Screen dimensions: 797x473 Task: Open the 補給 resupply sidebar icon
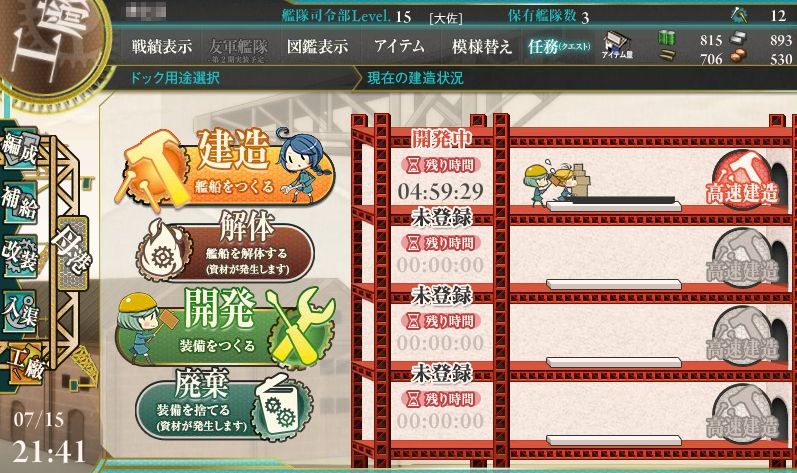click(x=20, y=202)
